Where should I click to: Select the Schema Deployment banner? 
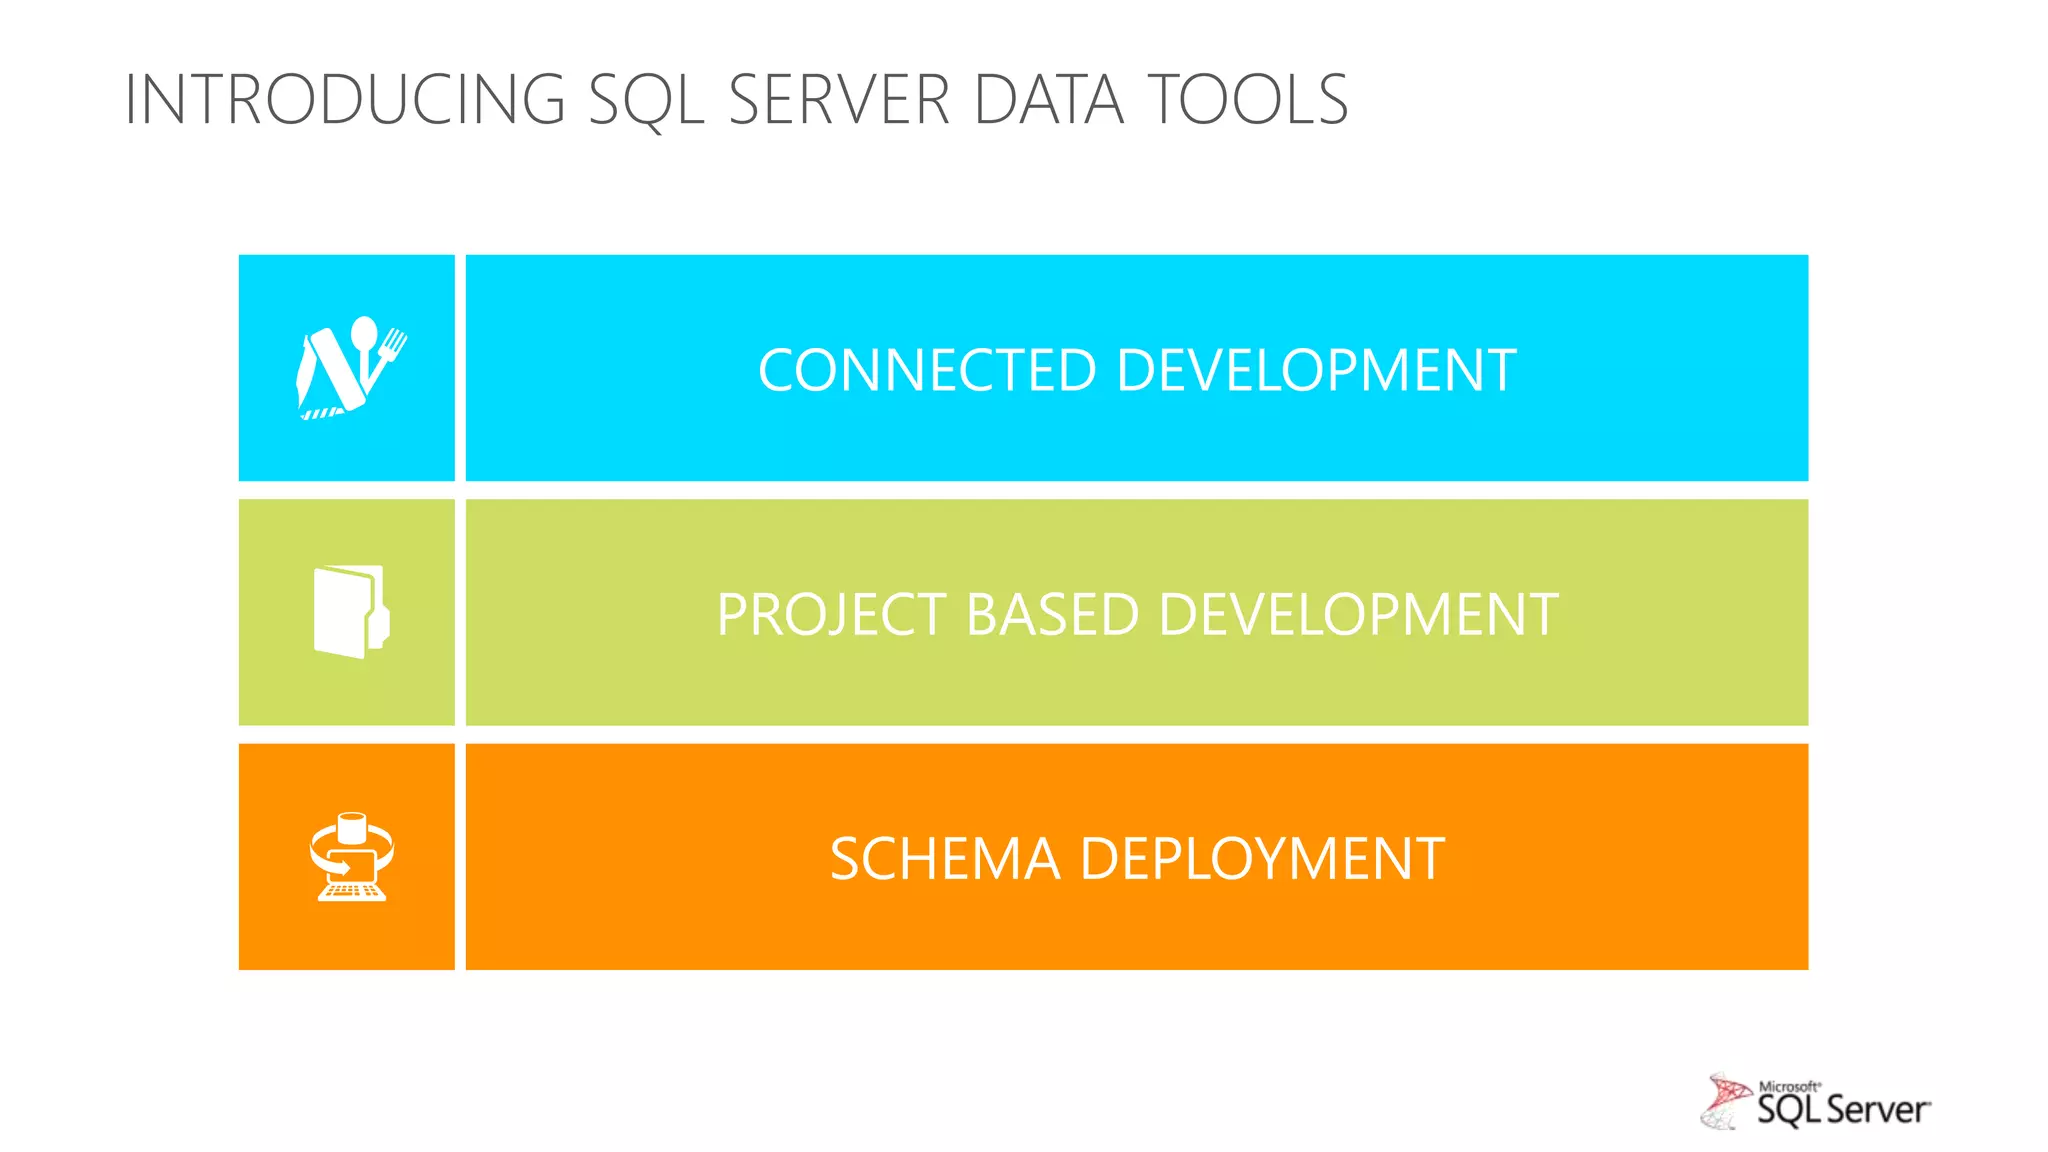click(1136, 857)
